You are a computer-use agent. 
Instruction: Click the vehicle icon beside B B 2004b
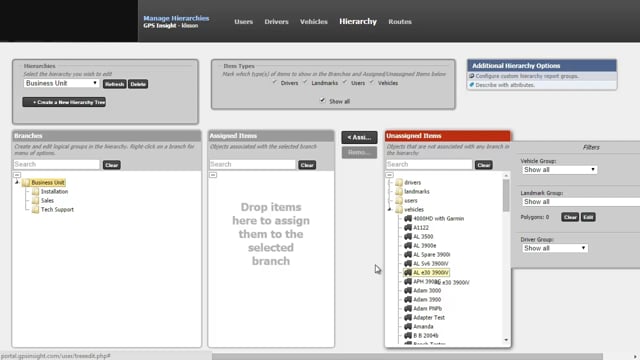click(408, 335)
